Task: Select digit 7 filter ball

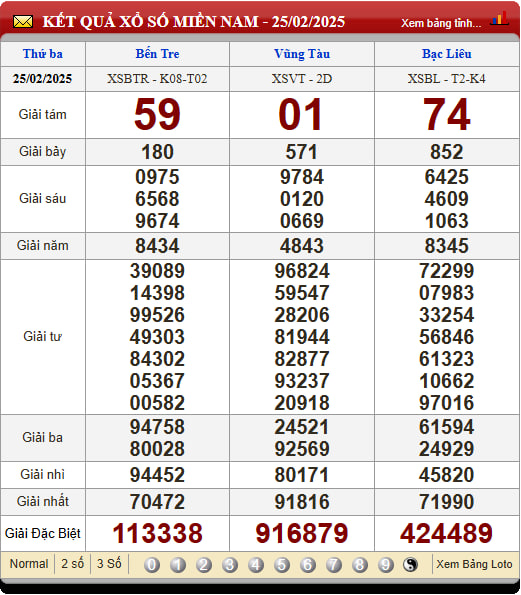Action: pos(334,565)
